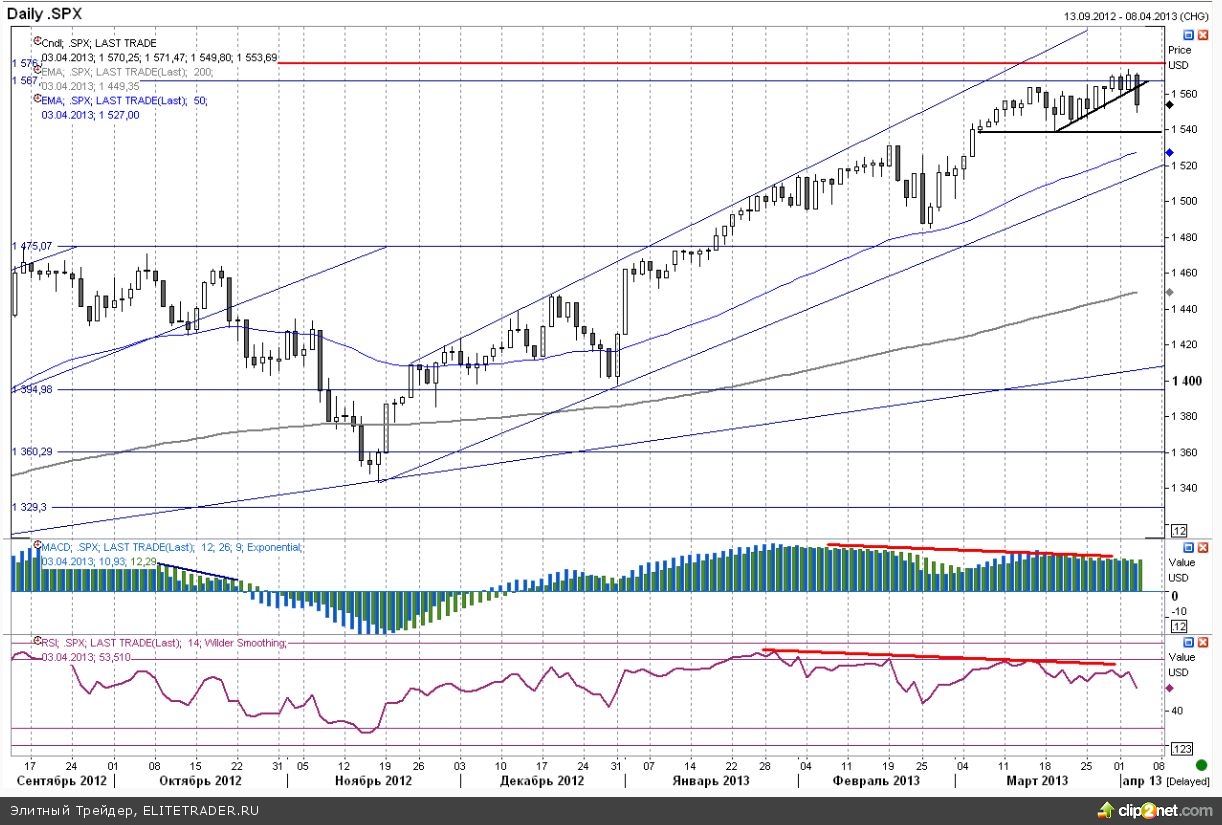The height and width of the screenshot is (825, 1222).
Task: Click the black diamond last price marker
Action: tap(1169, 103)
